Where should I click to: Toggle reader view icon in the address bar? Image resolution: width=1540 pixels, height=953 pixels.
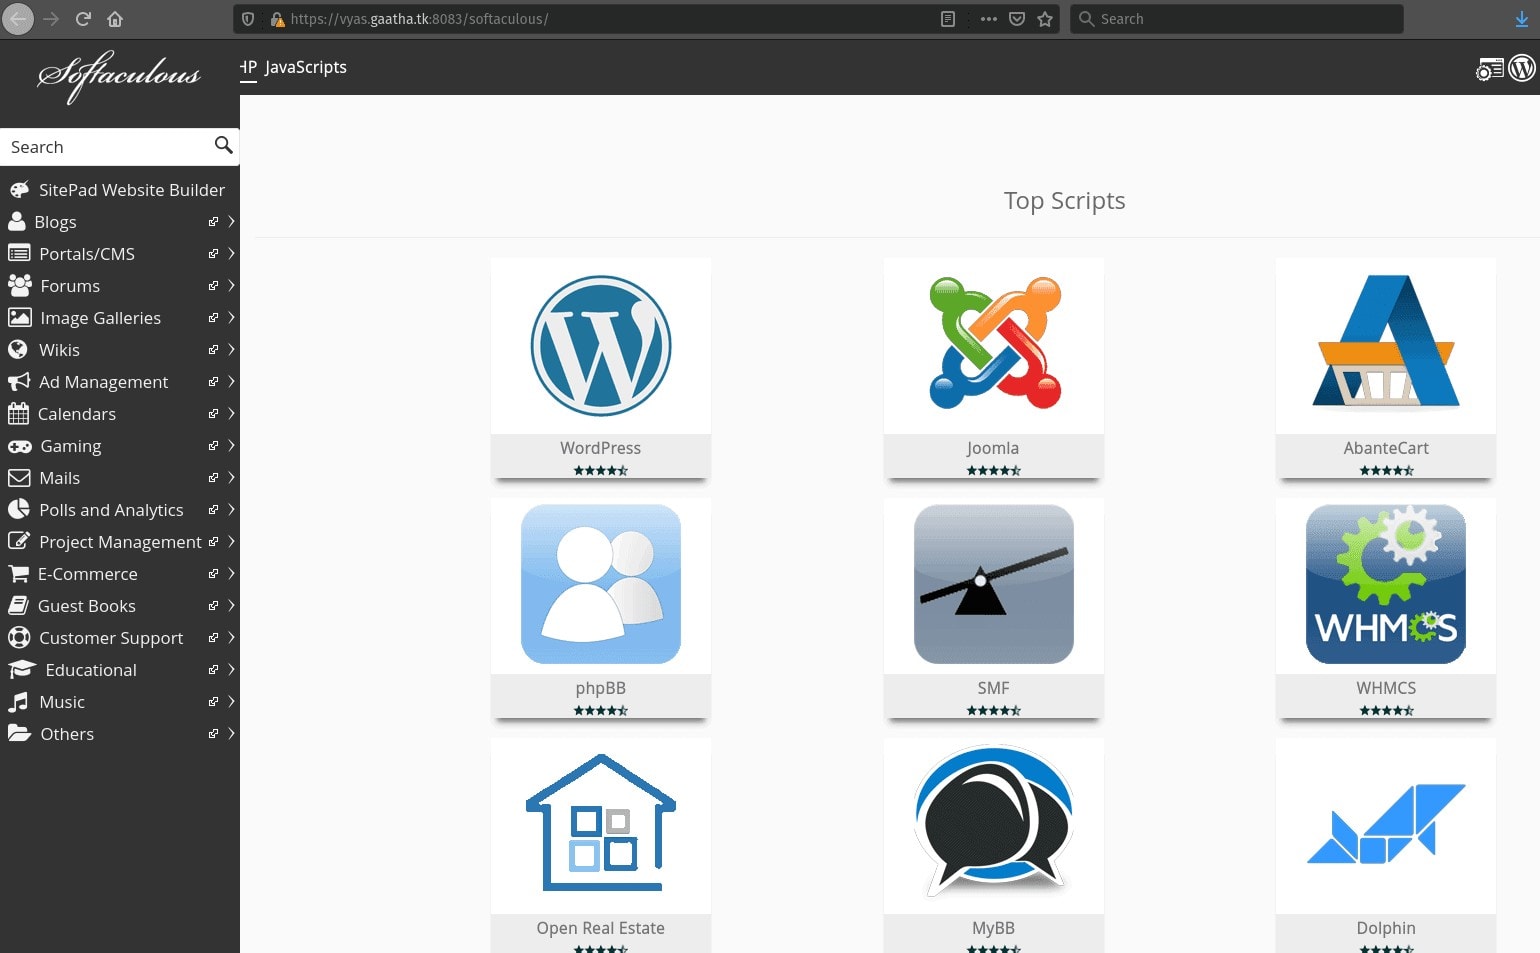pos(948,19)
